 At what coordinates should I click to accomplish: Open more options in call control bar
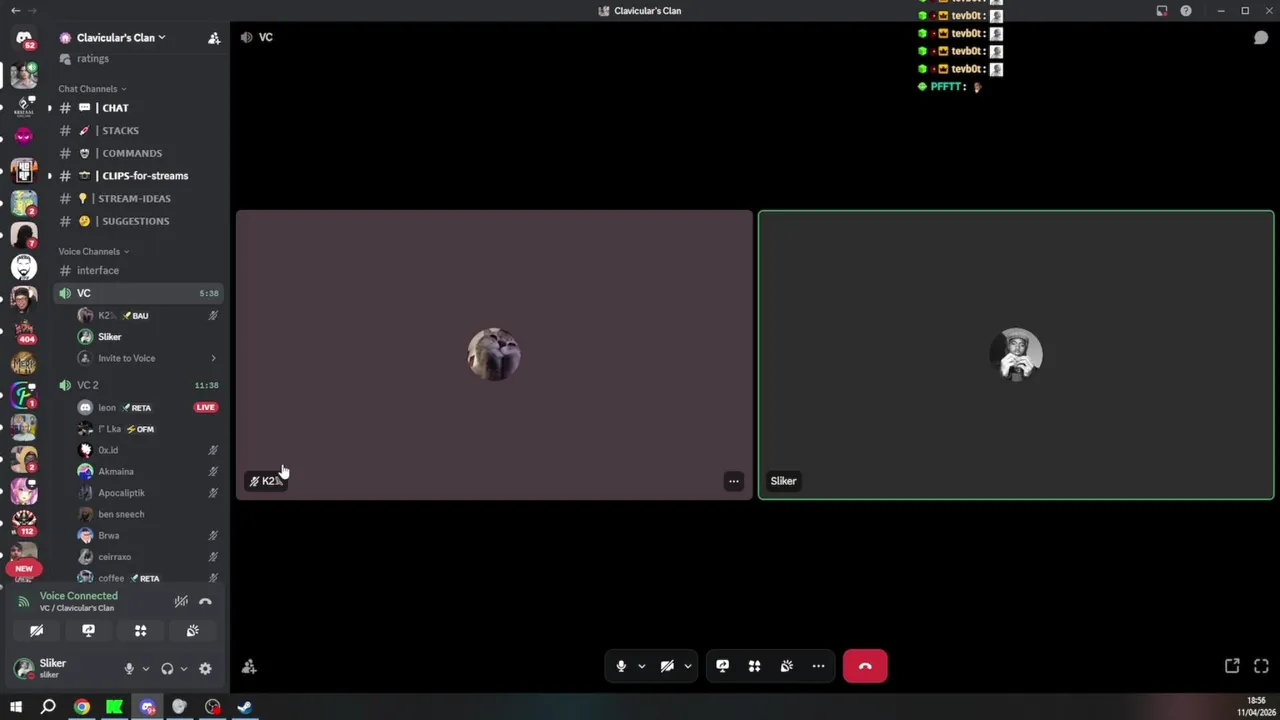click(818, 666)
